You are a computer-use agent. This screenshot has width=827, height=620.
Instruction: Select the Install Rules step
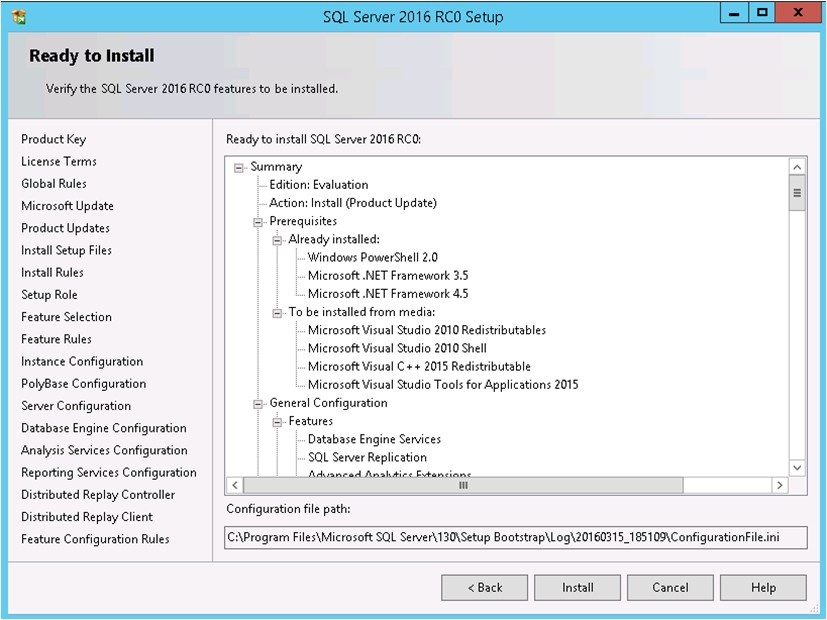52,273
